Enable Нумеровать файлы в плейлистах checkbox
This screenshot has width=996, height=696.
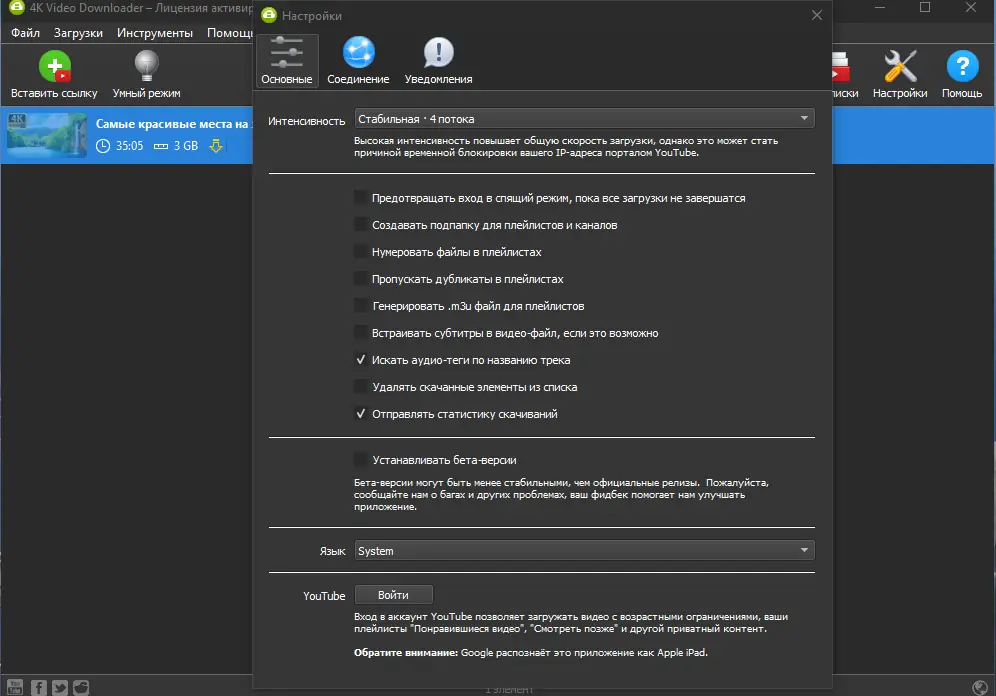point(361,252)
